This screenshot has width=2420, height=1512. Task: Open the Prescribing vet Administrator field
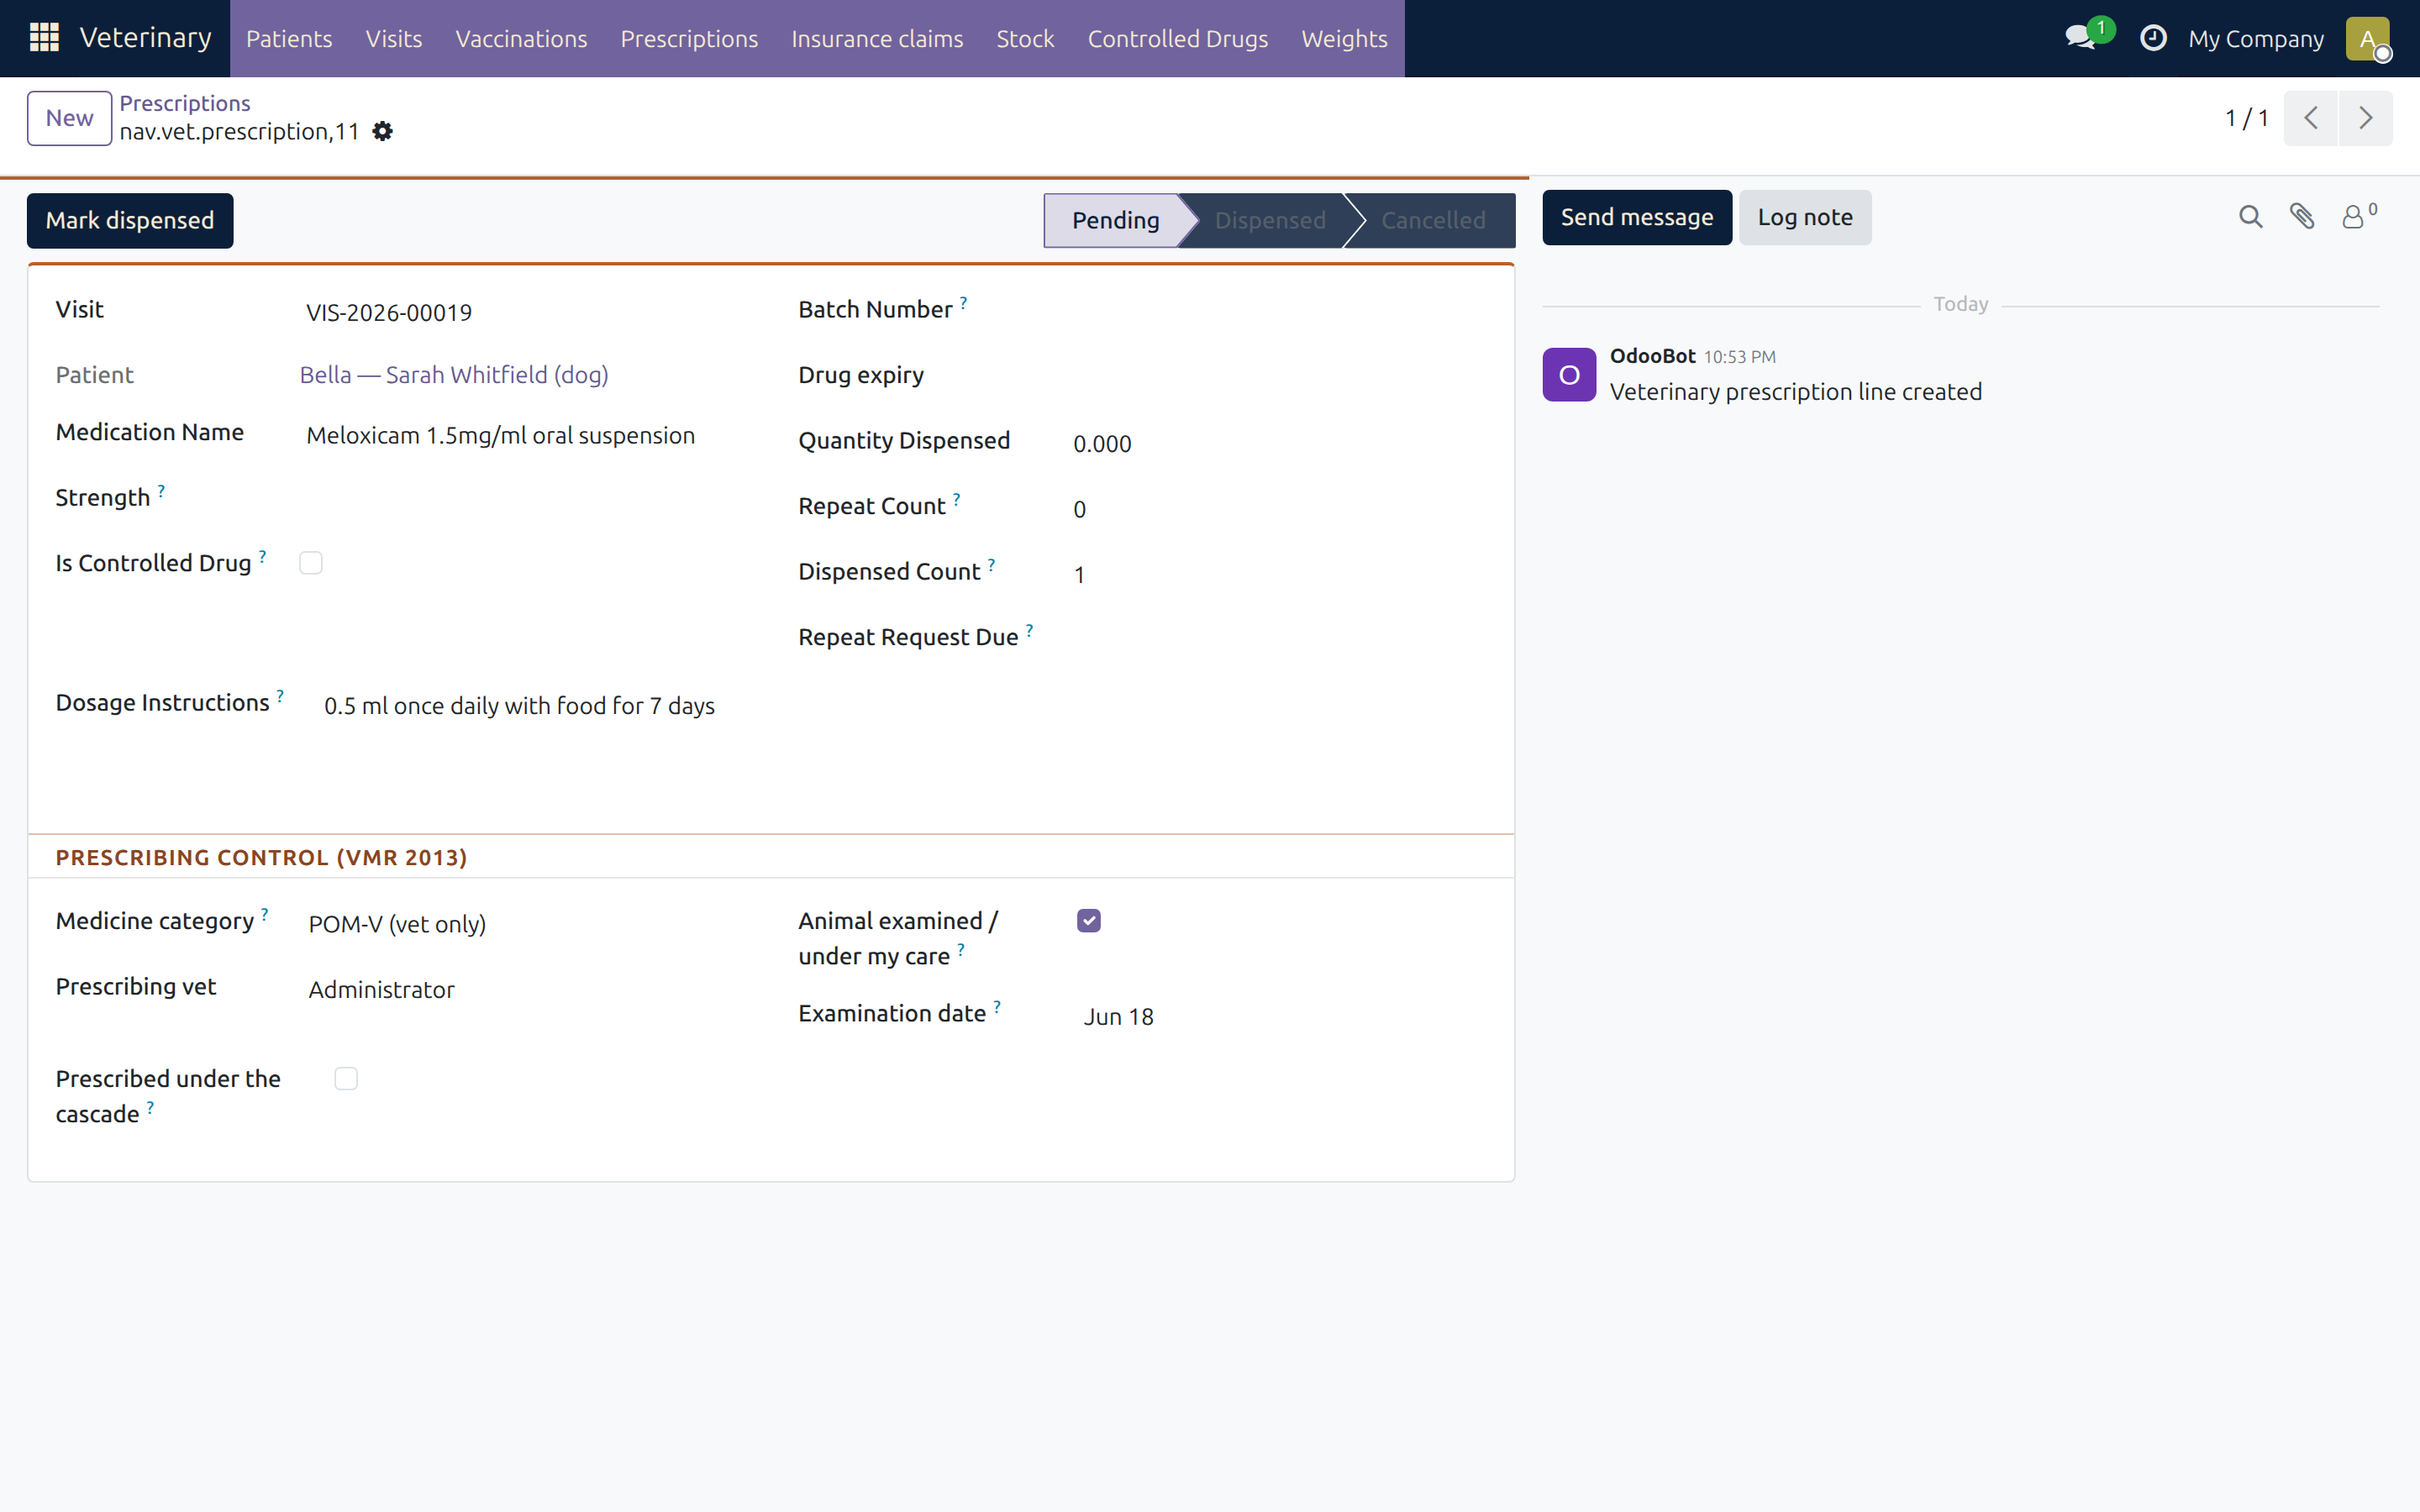(530, 990)
